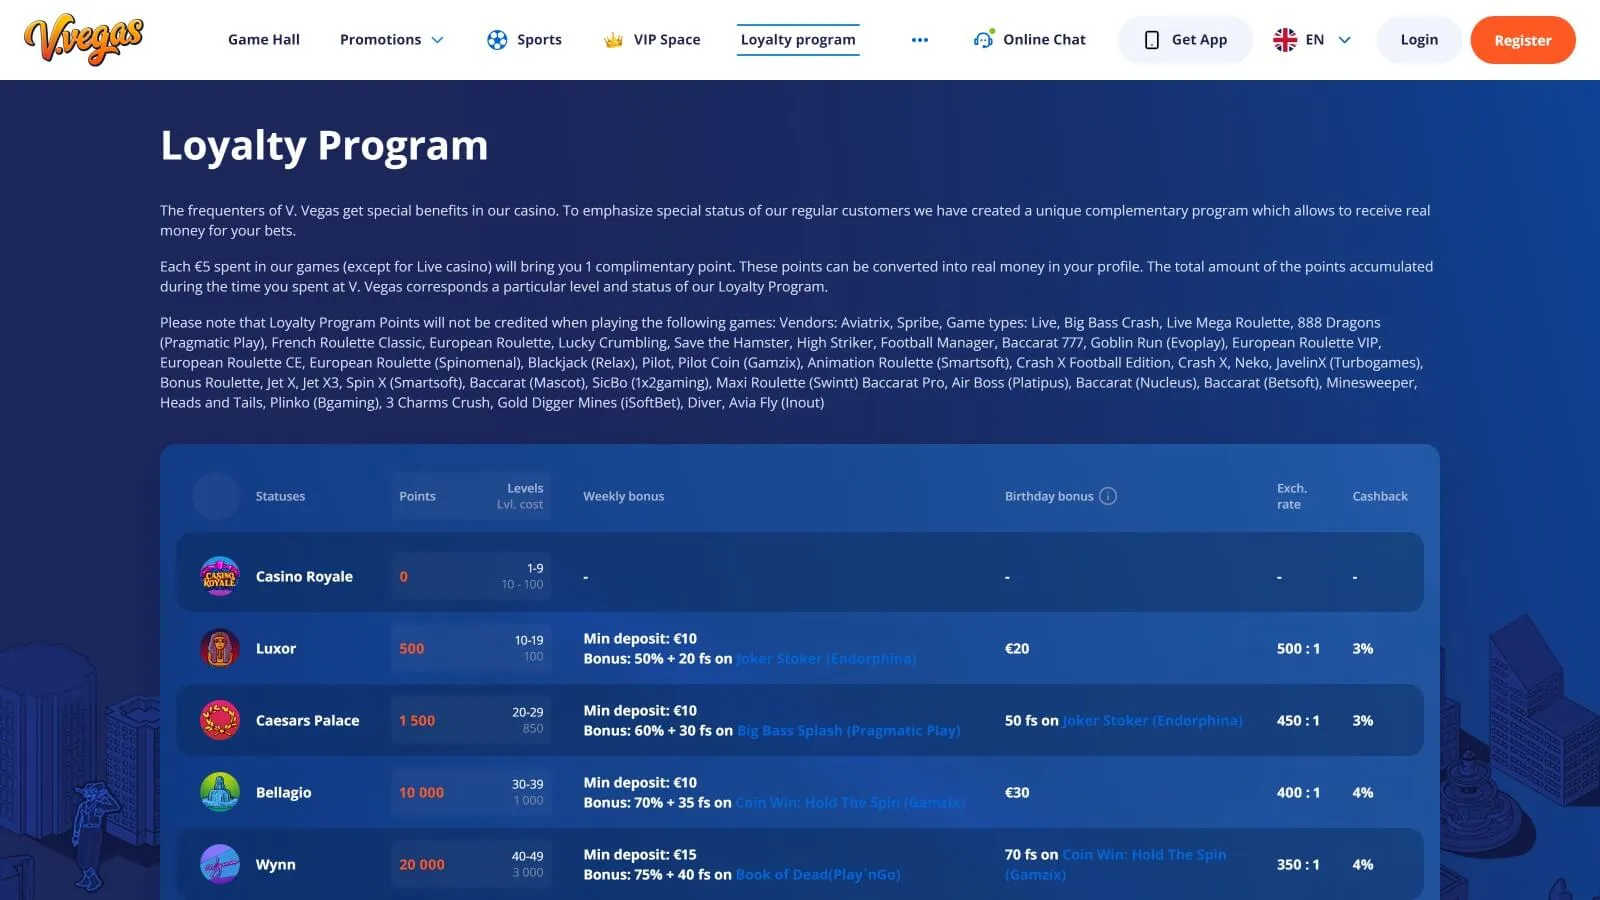The image size is (1600, 900).
Task: Click the Birthday bonus column header
Action: 1049,496
